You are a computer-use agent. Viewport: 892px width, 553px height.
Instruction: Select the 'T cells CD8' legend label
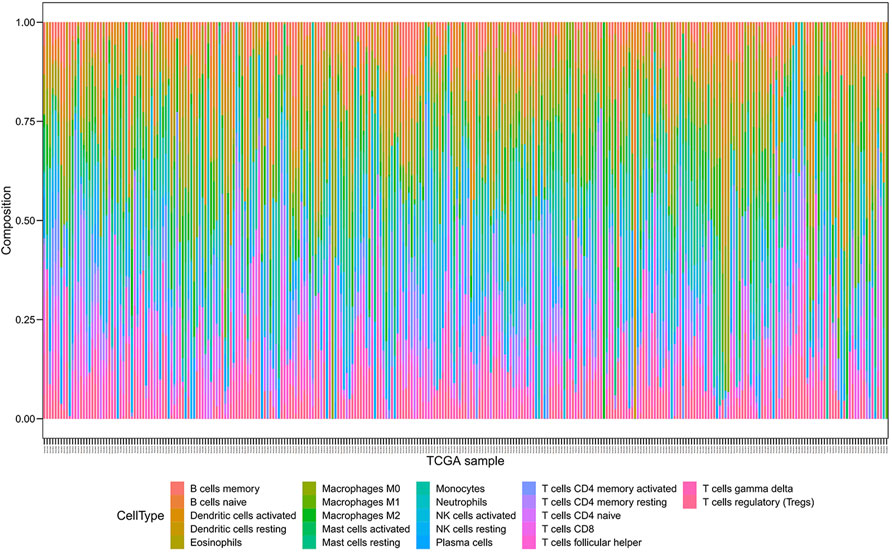pyautogui.click(x=568, y=529)
